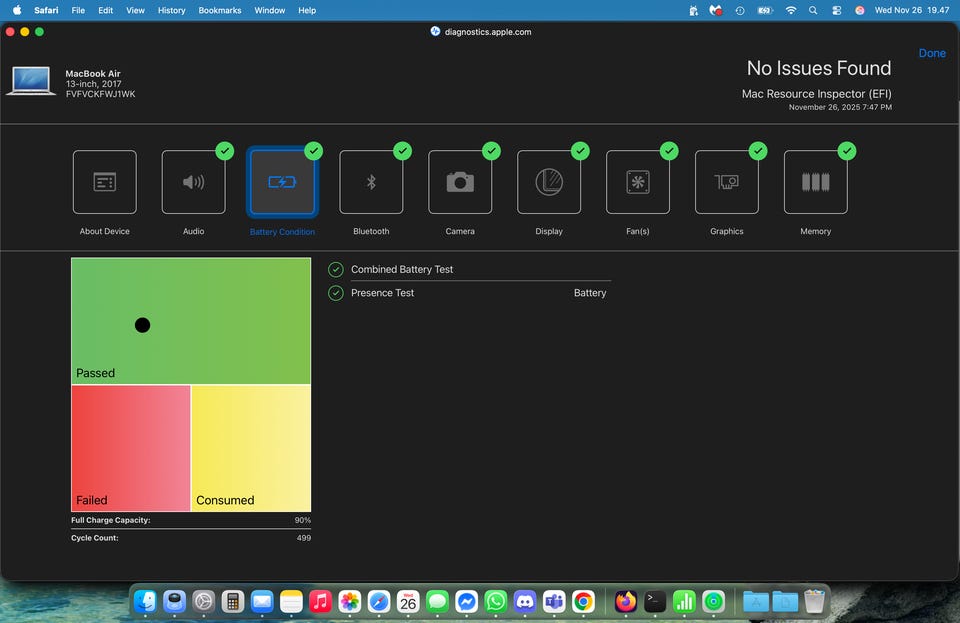Click the red Failed battery region
The image size is (960, 623).
click(130, 447)
